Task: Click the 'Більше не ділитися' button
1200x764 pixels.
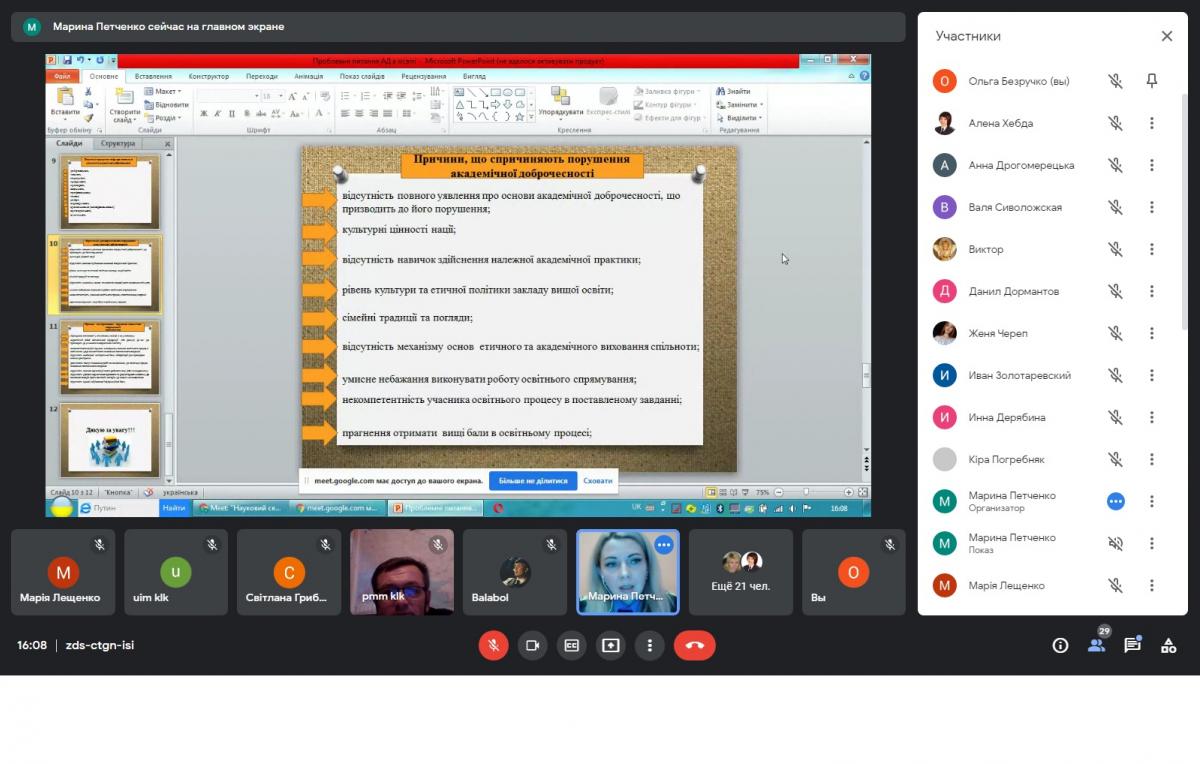Action: [x=533, y=480]
